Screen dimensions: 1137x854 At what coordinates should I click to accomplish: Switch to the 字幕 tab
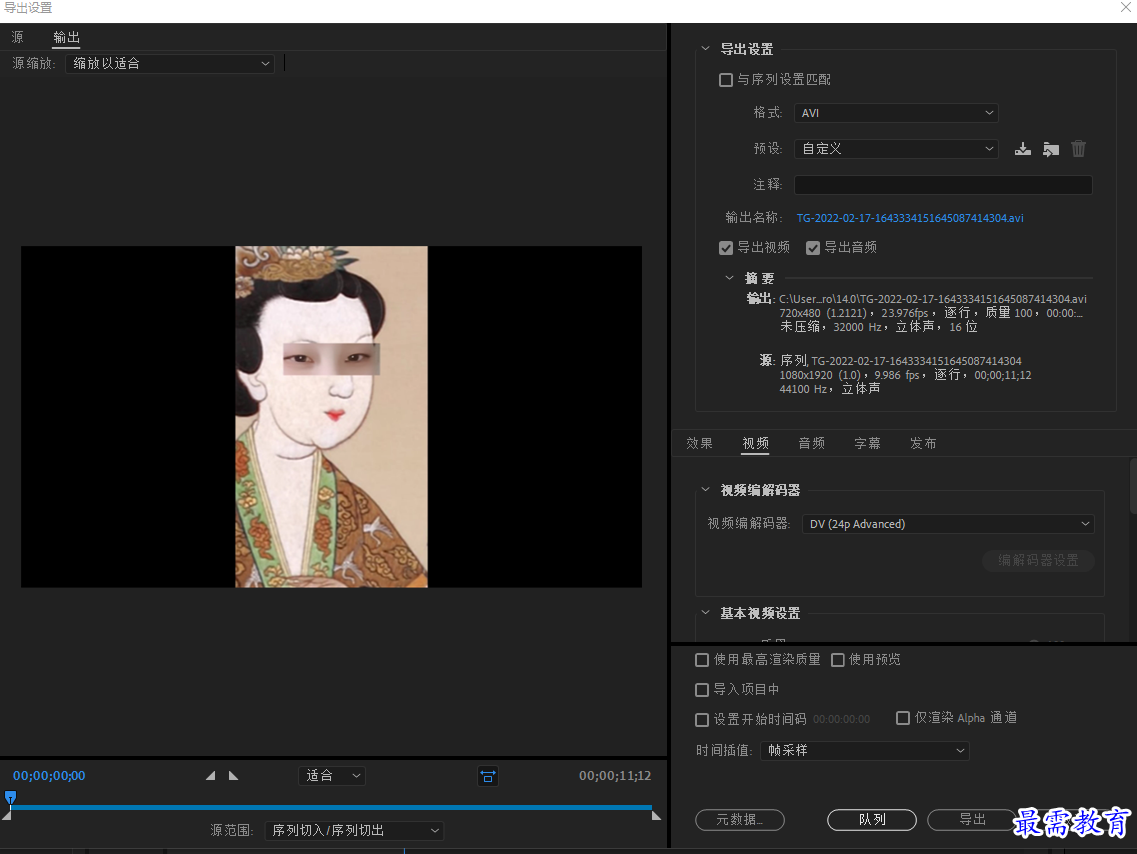tap(867, 443)
